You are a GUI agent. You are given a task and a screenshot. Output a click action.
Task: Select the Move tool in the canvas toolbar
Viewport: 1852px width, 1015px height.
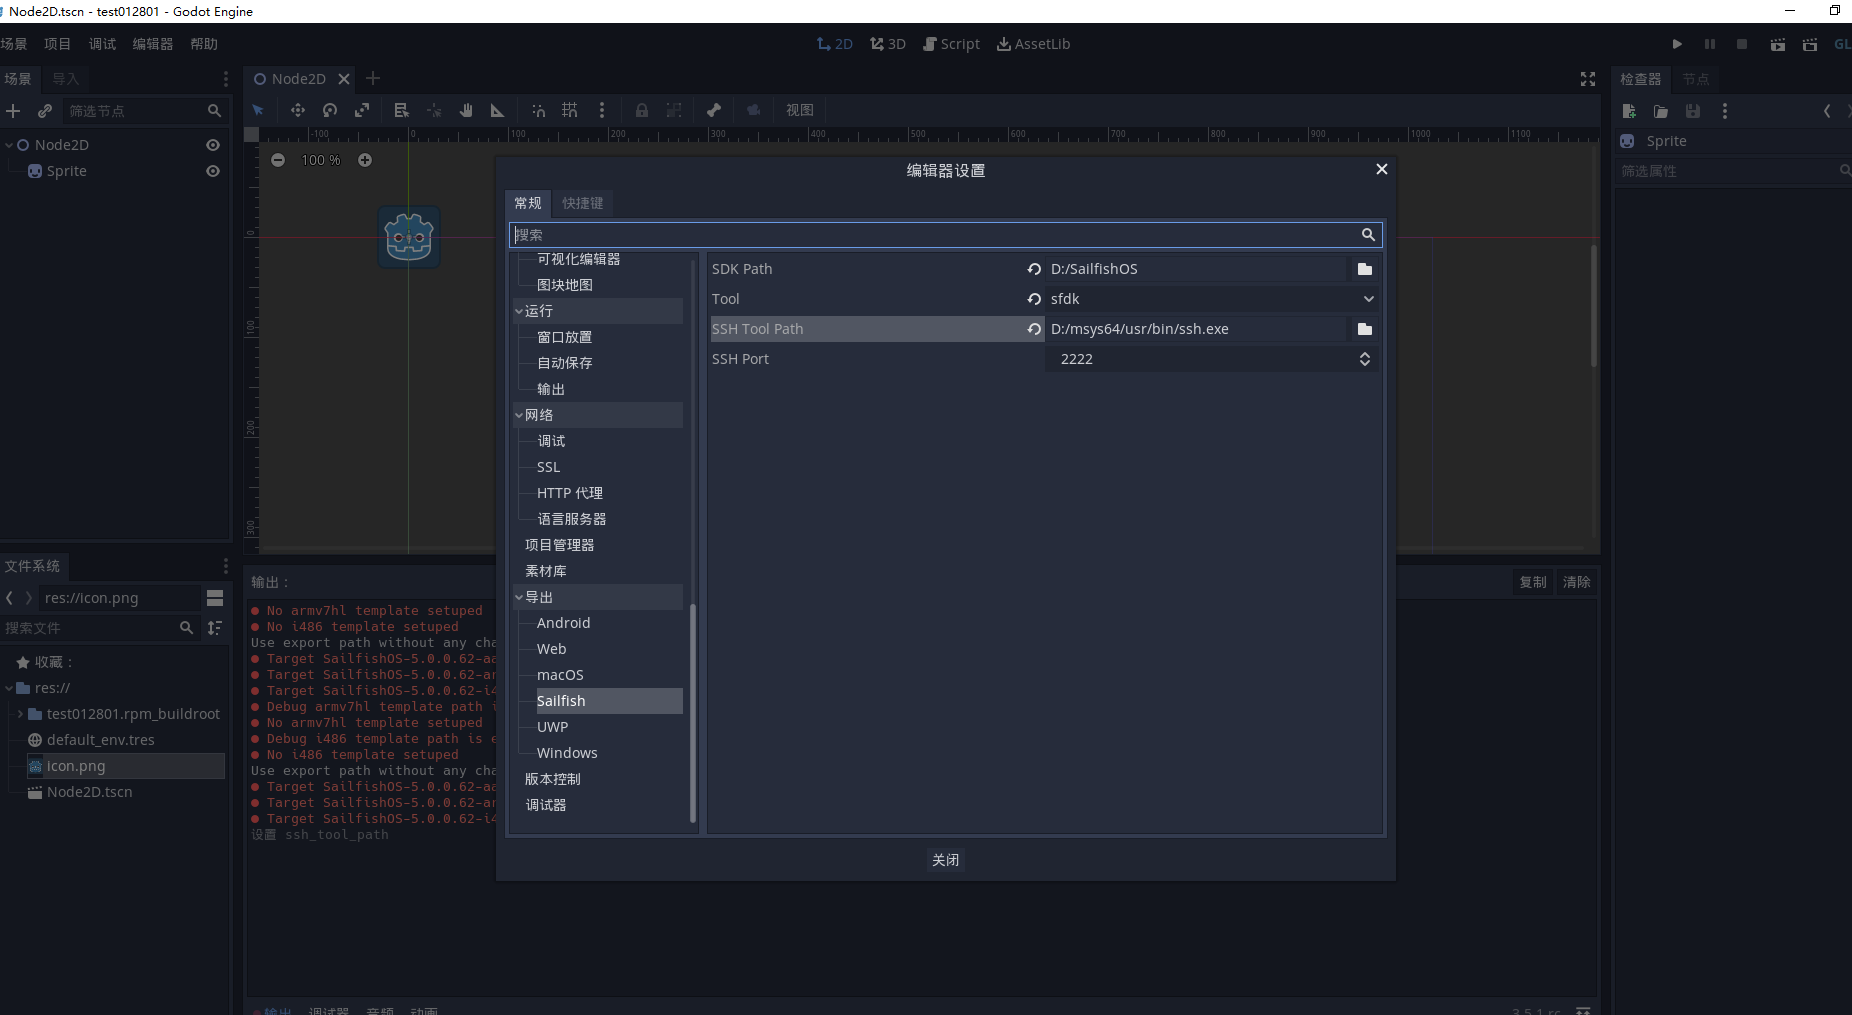299,110
